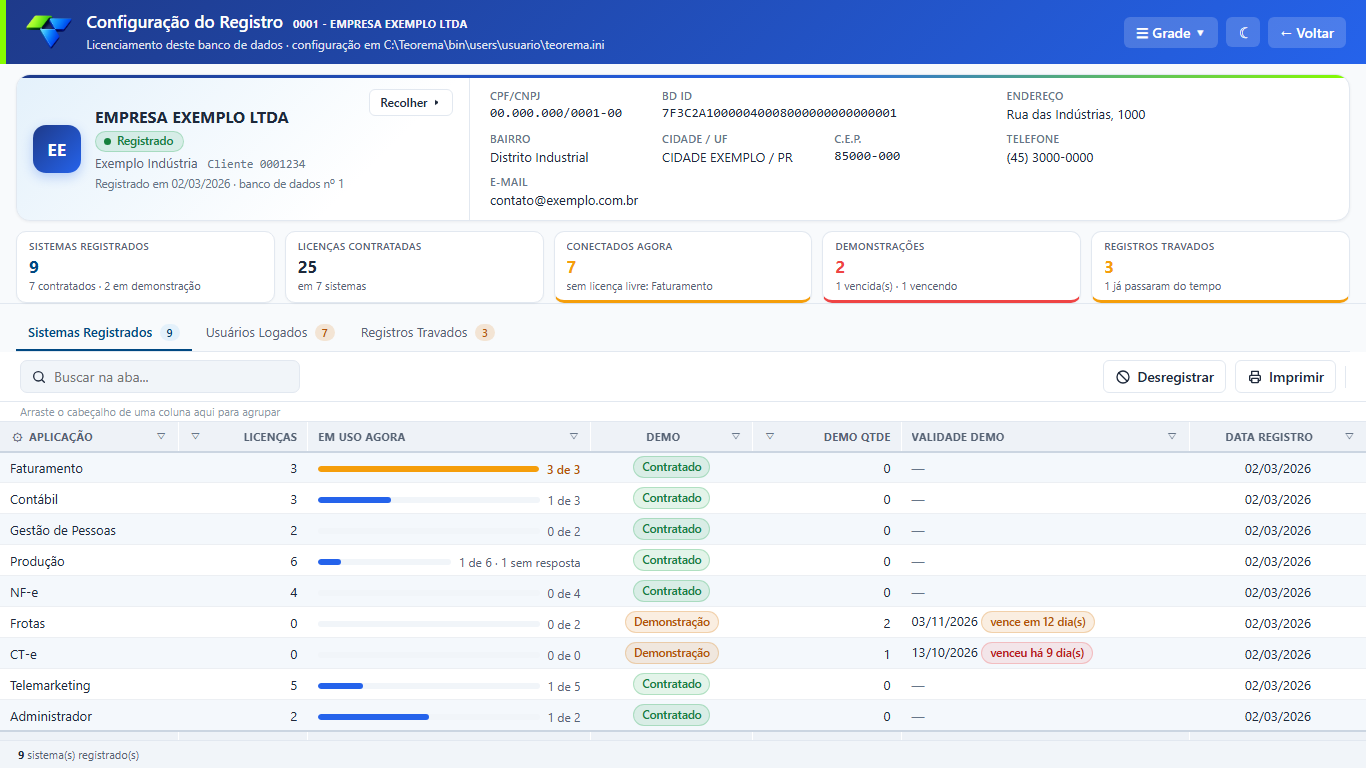Select the Gestão de Pessoas row name
The height and width of the screenshot is (768, 1366).
click(63, 530)
